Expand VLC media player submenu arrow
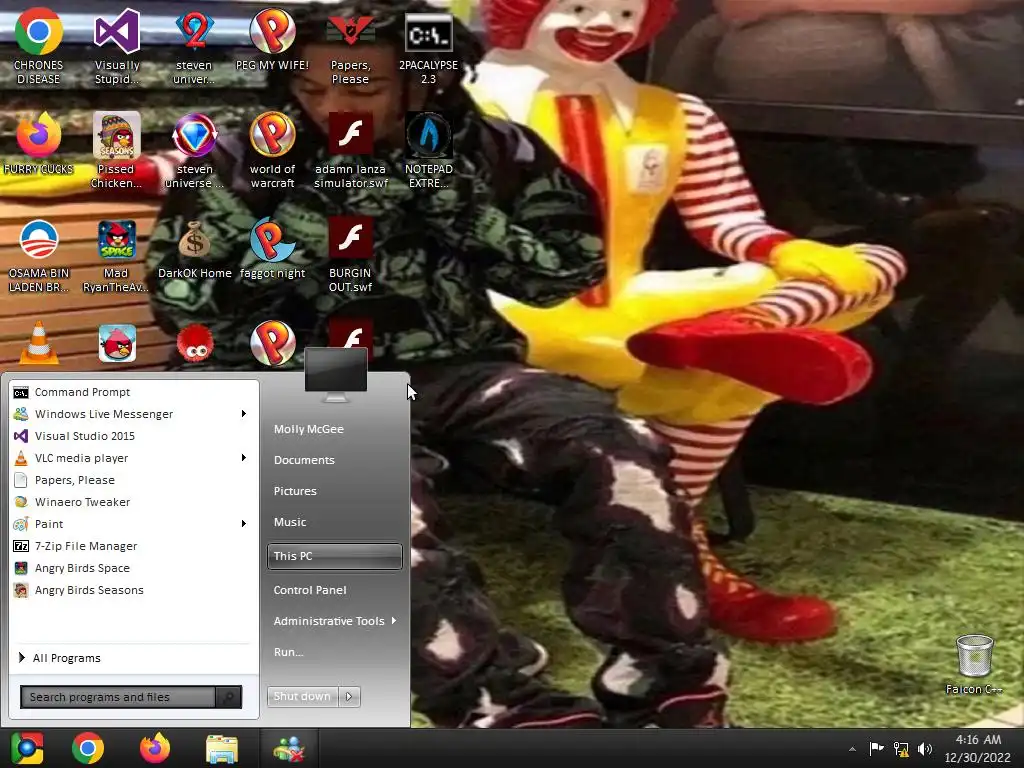This screenshot has width=1024, height=768. [244, 458]
